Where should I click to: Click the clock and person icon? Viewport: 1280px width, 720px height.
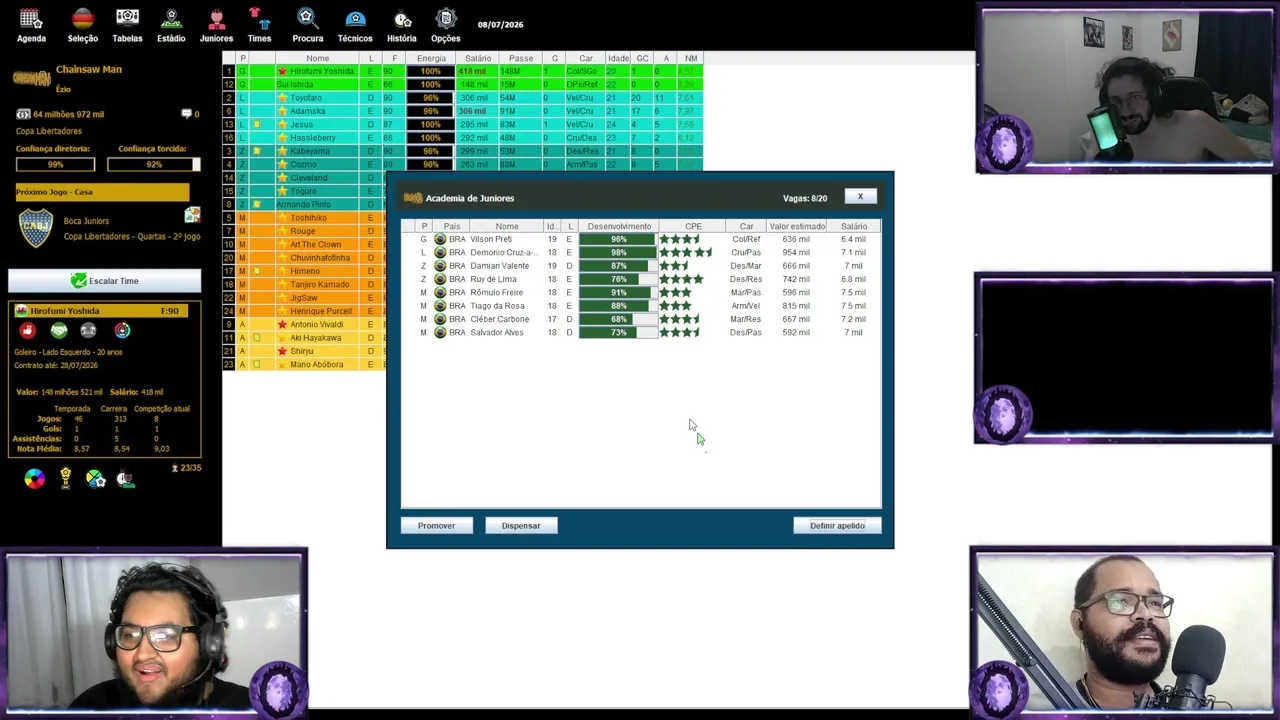click(x=125, y=479)
